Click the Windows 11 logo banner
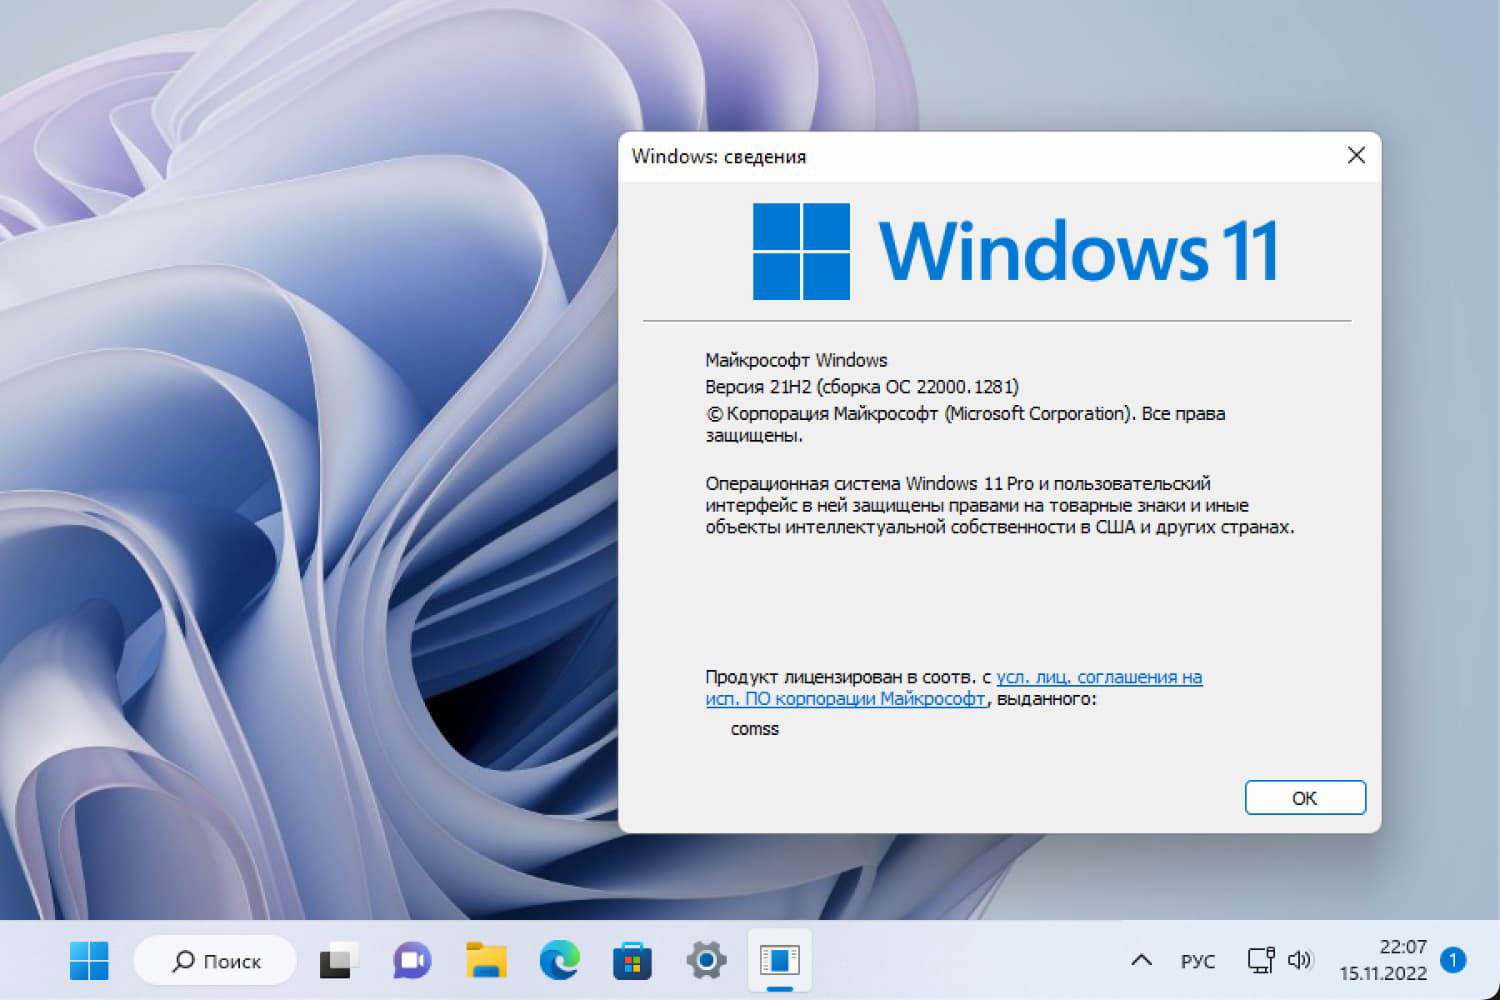Image resolution: width=1500 pixels, height=1000 pixels. point(1015,251)
